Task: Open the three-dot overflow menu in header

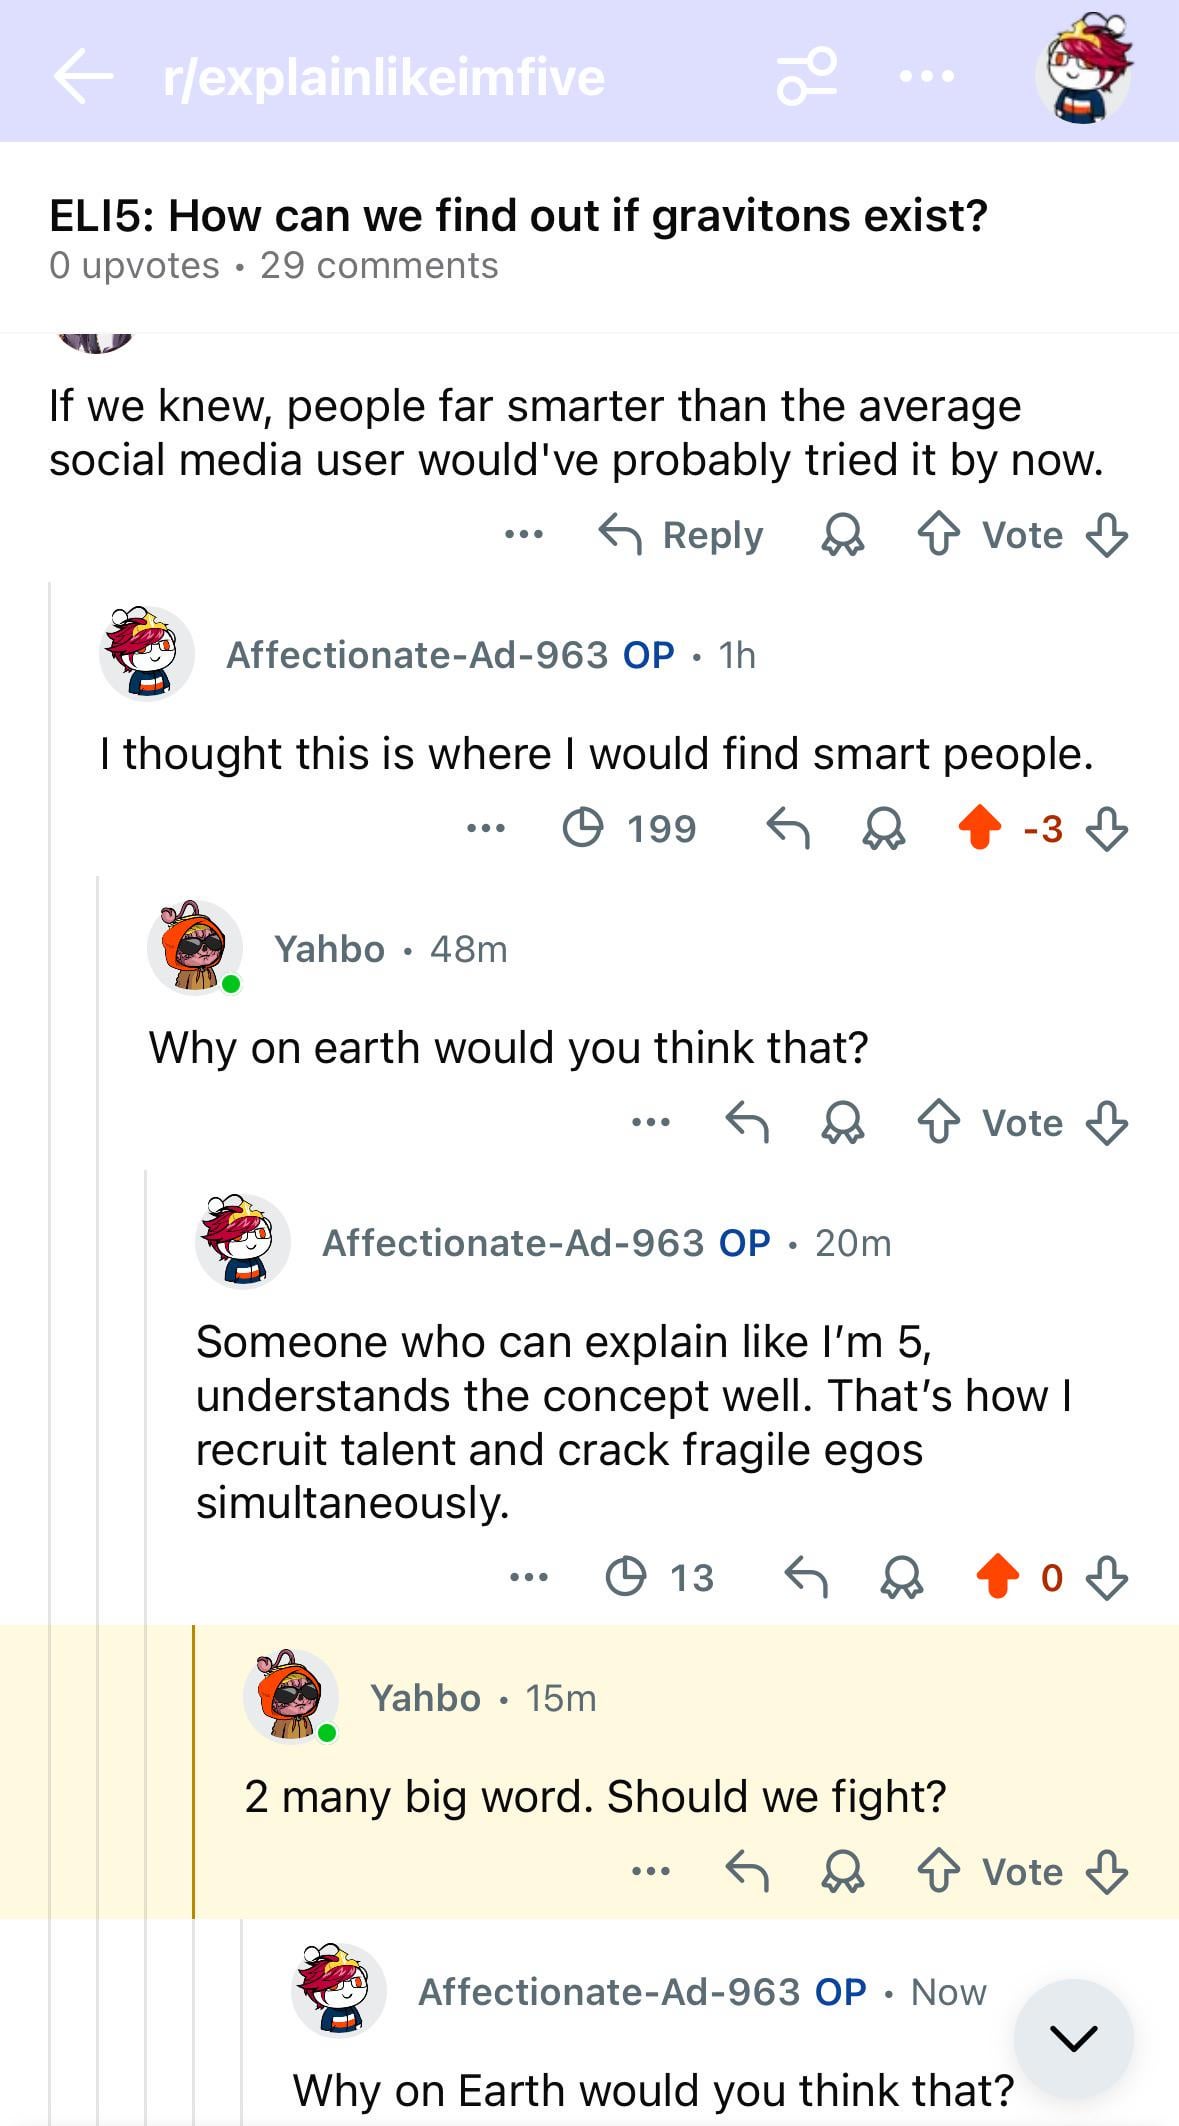Action: click(x=927, y=76)
